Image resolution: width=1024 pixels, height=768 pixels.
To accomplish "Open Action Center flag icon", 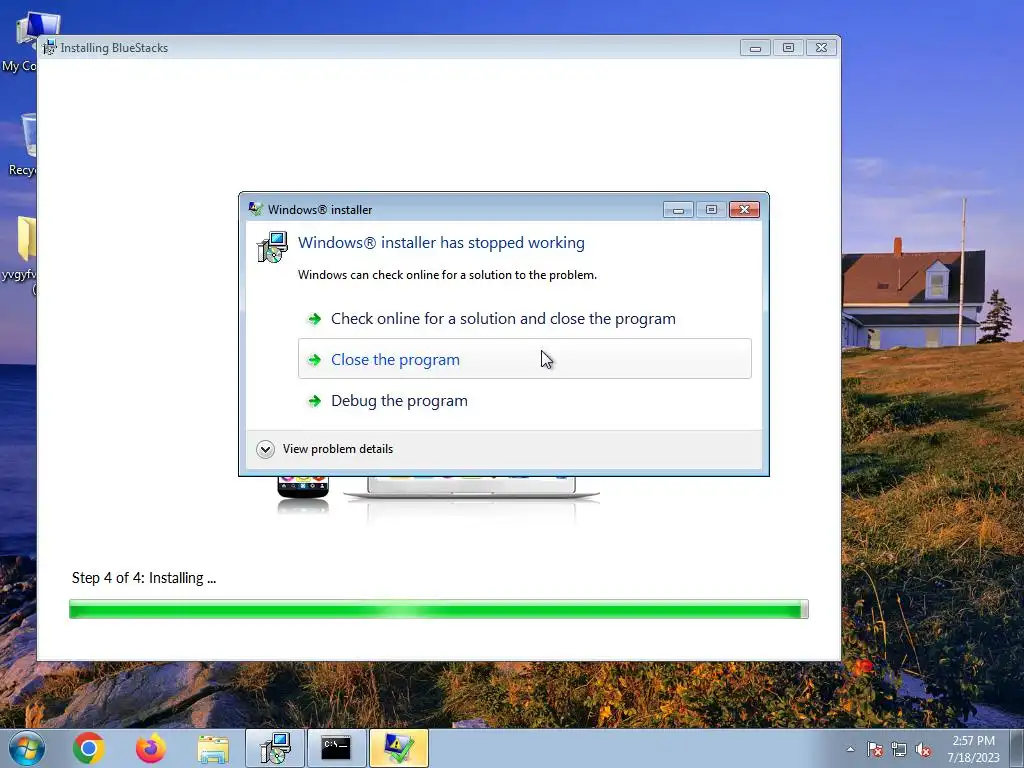I will (x=875, y=750).
